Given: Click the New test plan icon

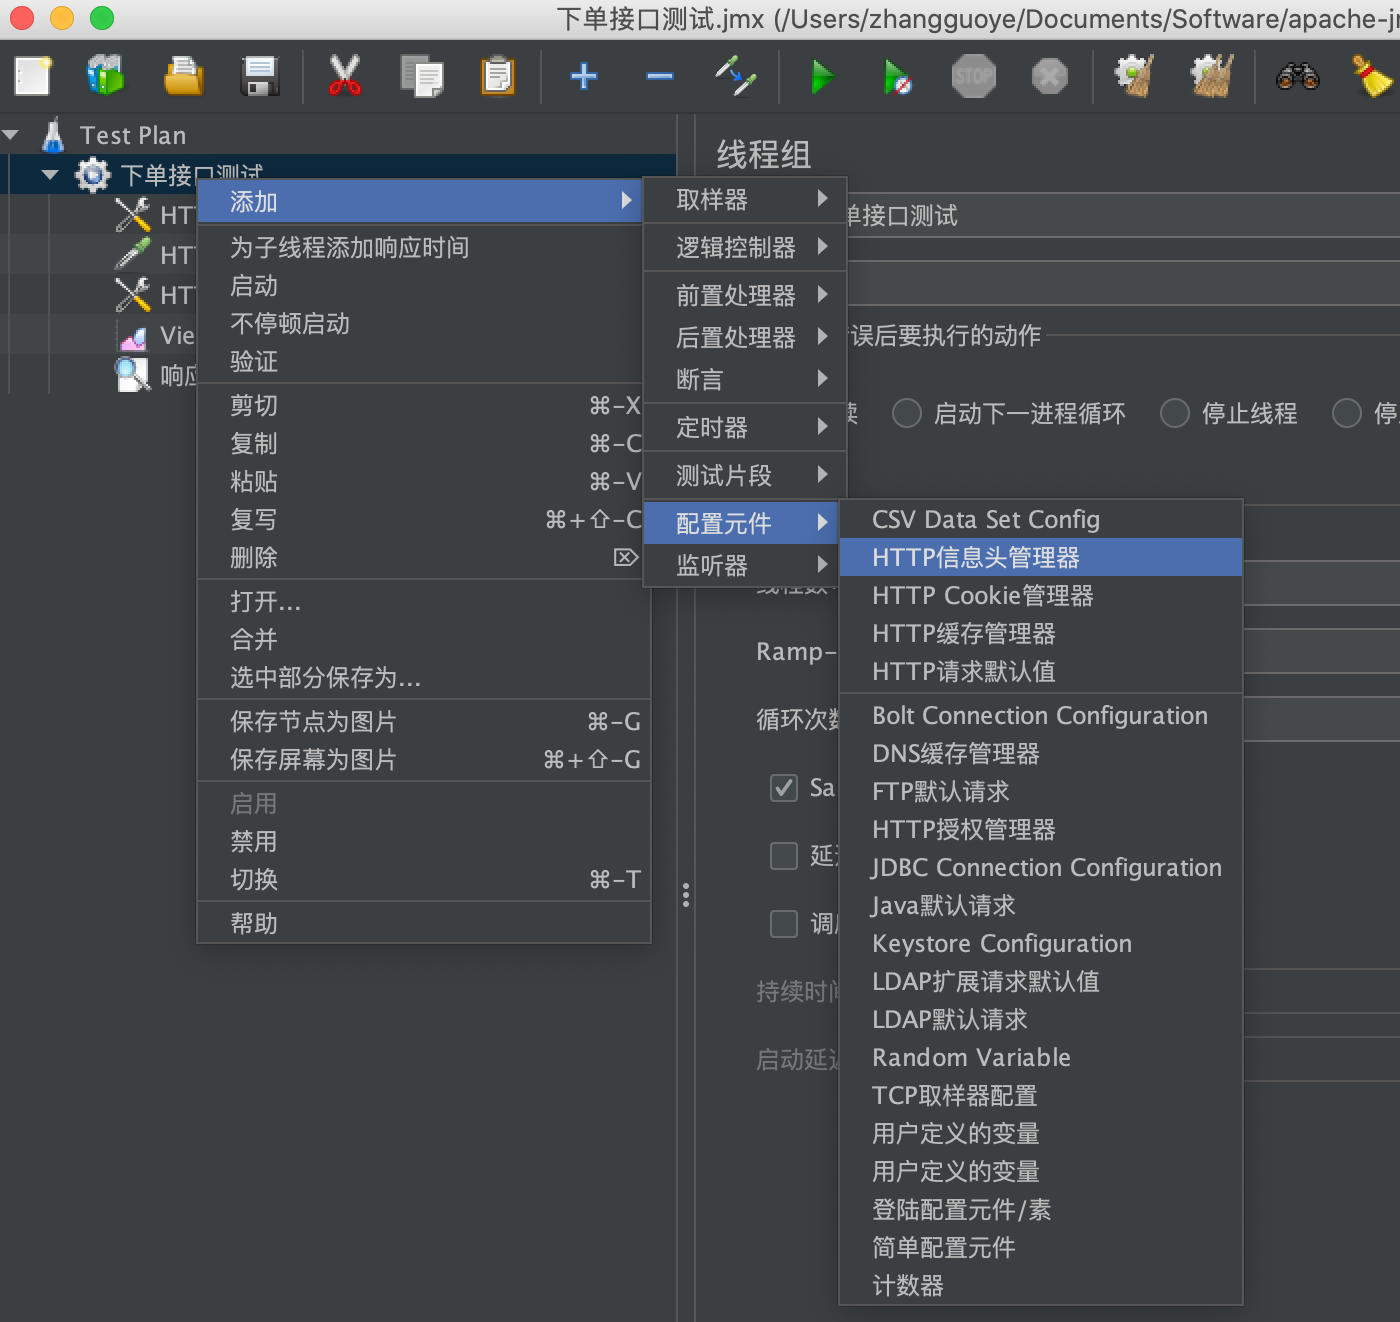Looking at the screenshot, I should (x=32, y=76).
